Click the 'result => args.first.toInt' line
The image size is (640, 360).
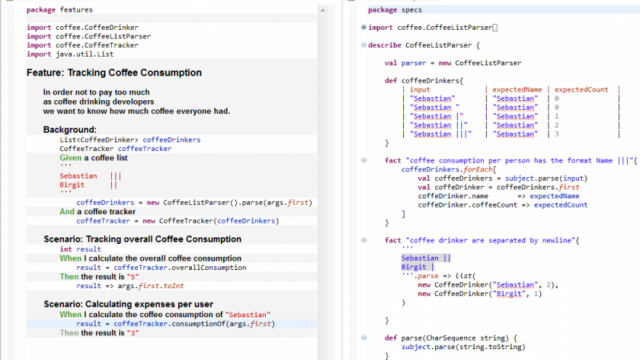tap(130, 286)
